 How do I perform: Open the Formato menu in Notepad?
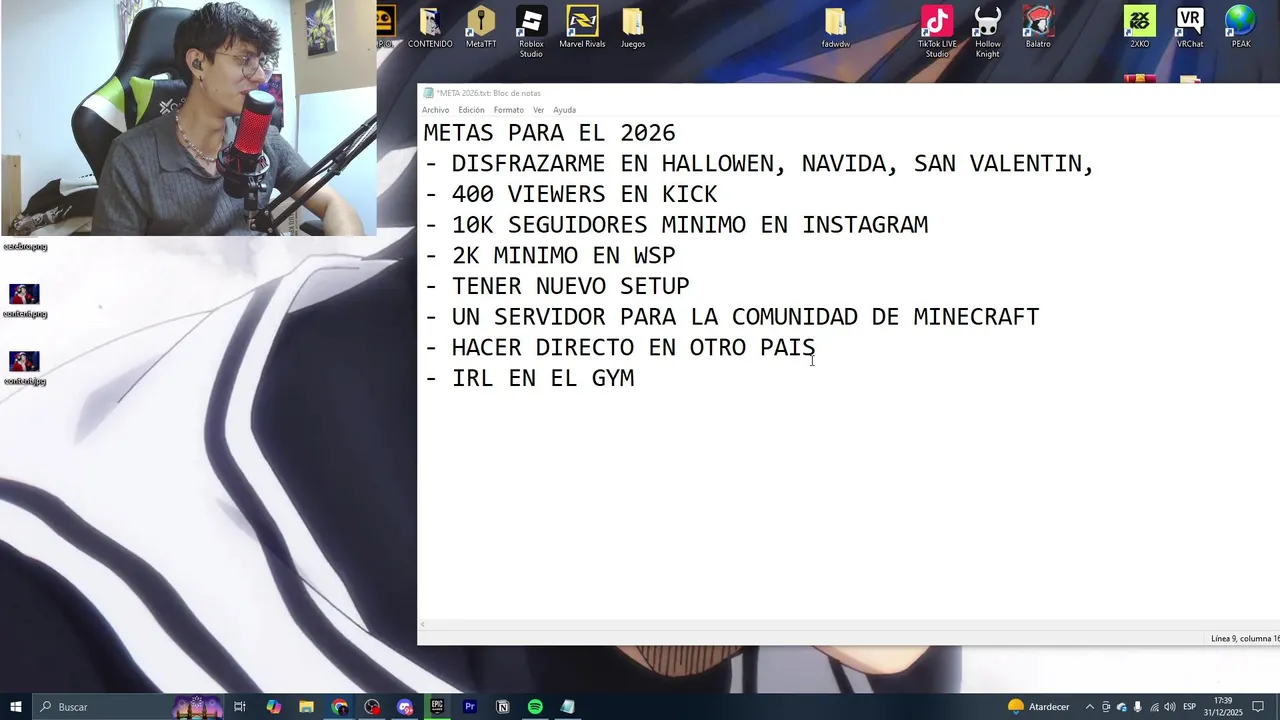click(x=508, y=110)
